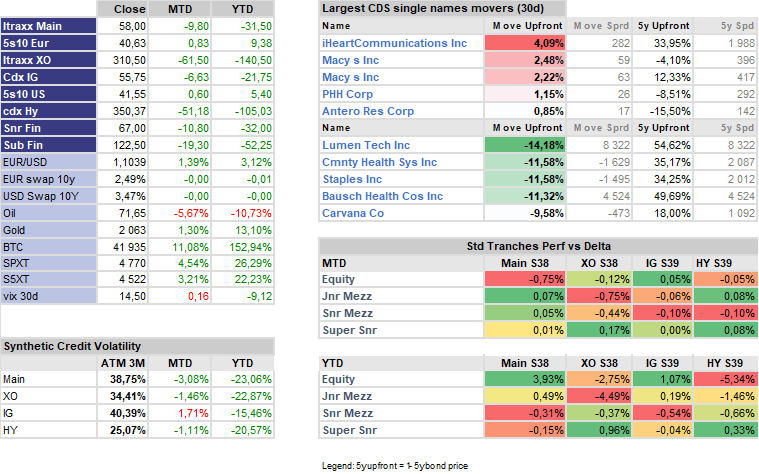The width and height of the screenshot is (759, 474).
Task: Click Bausch Health 5y Upfront 49,69%
Action: pyautogui.click(x=672, y=196)
